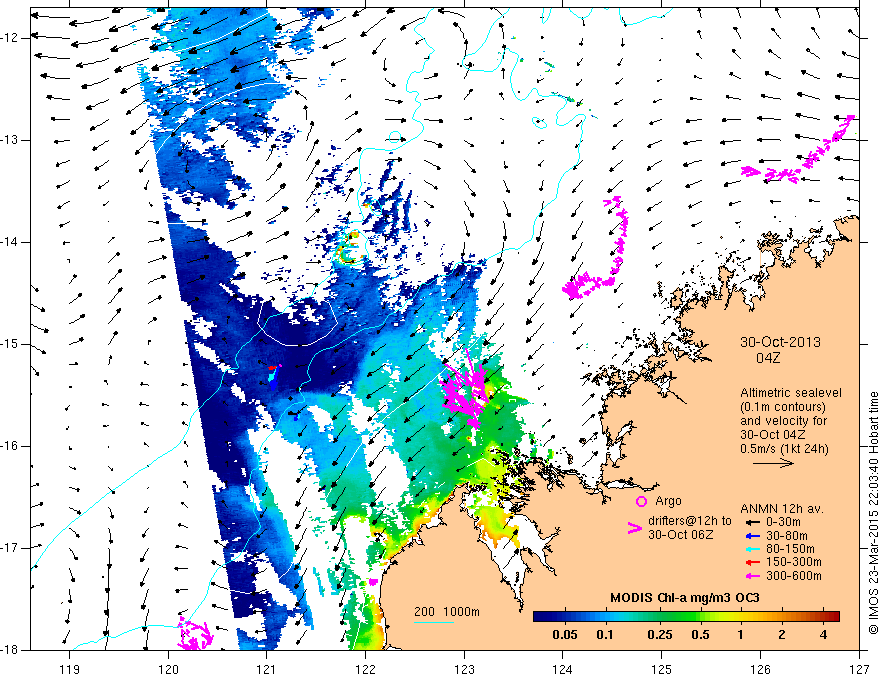This screenshot has width=880, height=680.
Task: Click the magenta drifter cluster near 123E 15.5S
Action: (x=466, y=388)
